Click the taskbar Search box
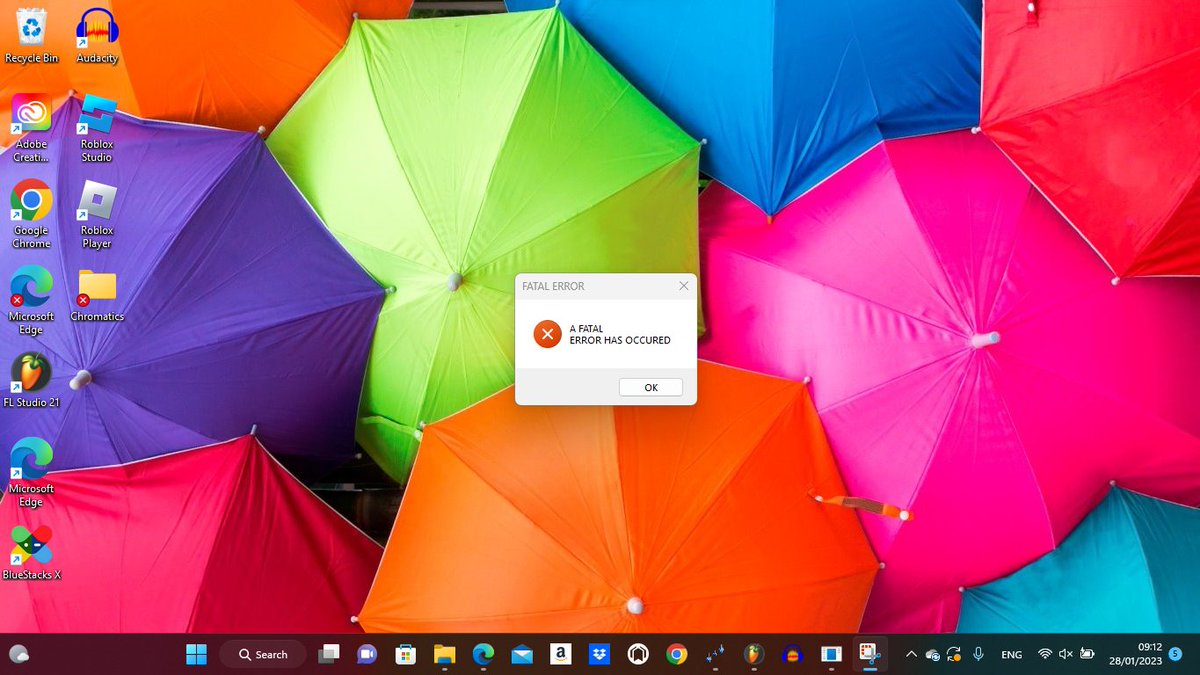Image resolution: width=1200 pixels, height=675 pixels. click(263, 654)
